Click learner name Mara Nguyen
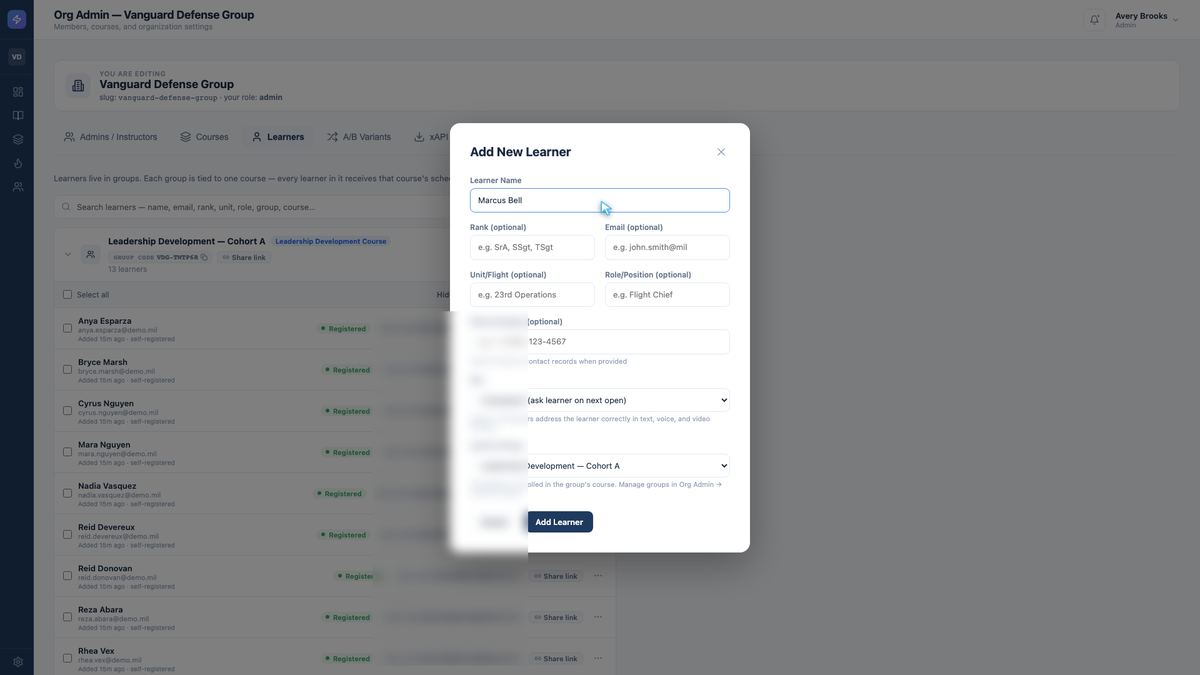The image size is (1200, 675). pos(104,444)
